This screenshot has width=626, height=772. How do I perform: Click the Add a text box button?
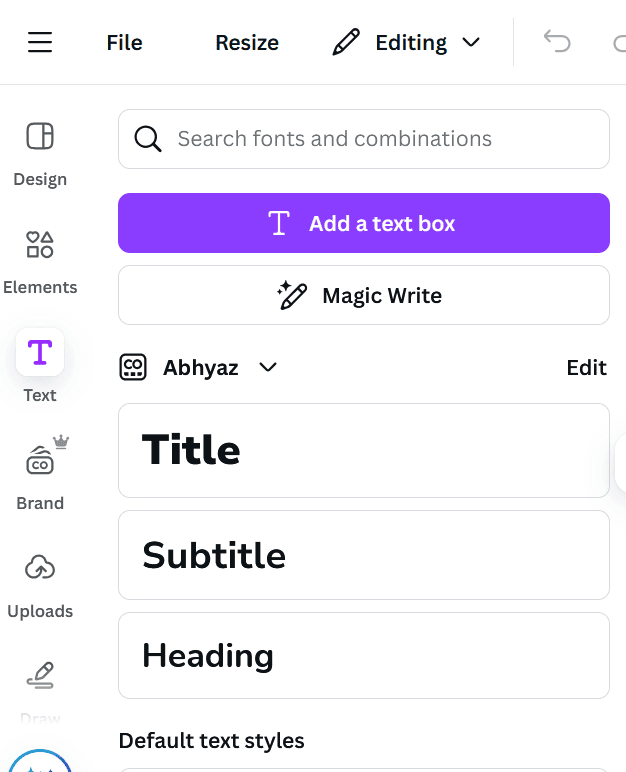click(364, 223)
